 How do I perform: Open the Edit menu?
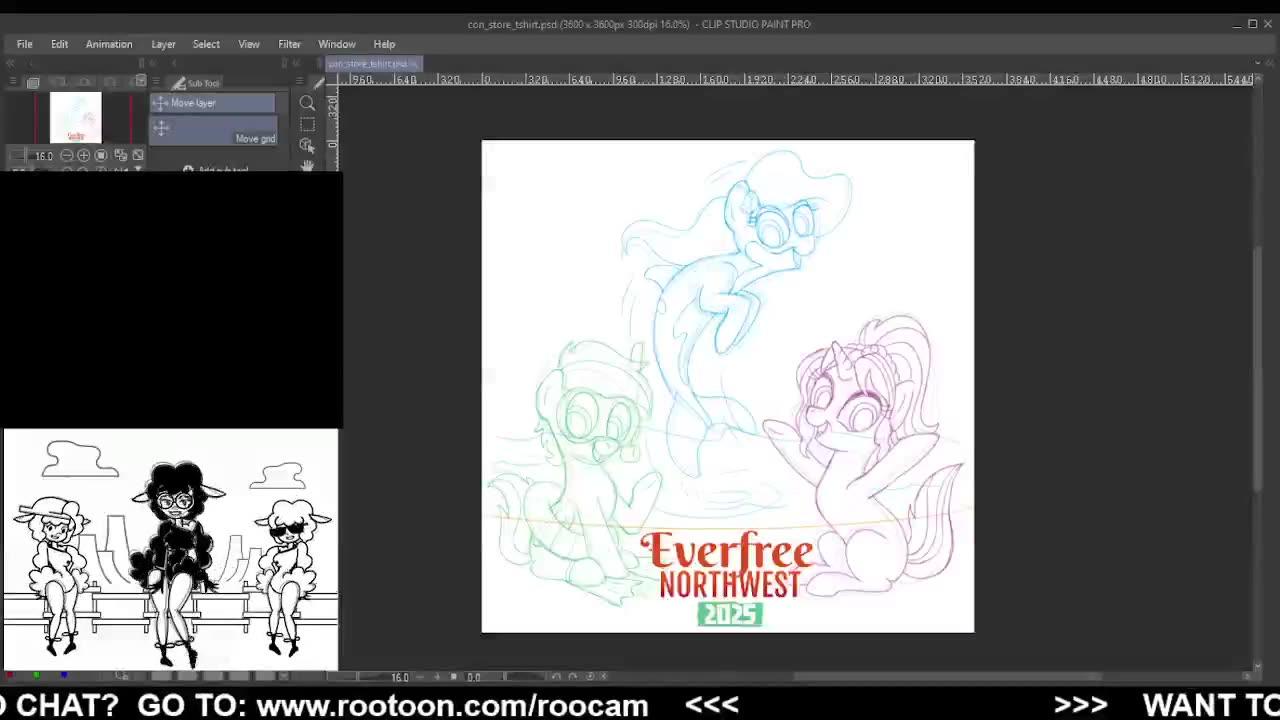59,44
